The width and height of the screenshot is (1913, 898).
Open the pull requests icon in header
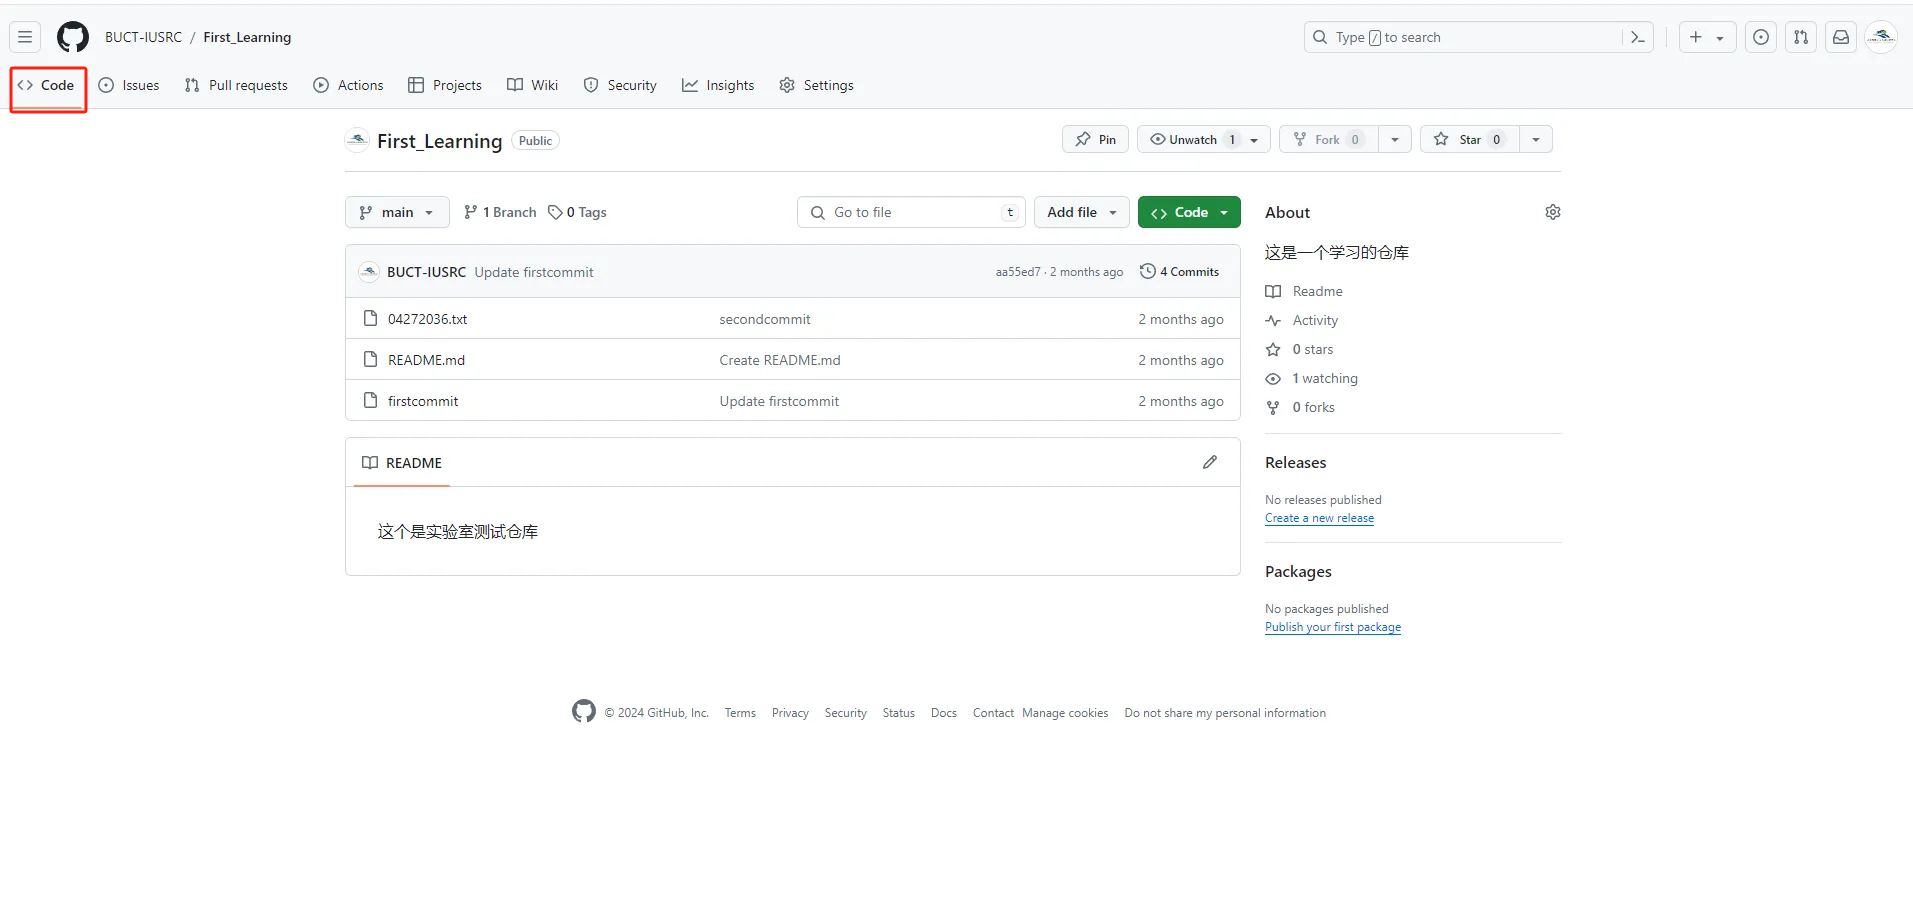pyautogui.click(x=1801, y=37)
